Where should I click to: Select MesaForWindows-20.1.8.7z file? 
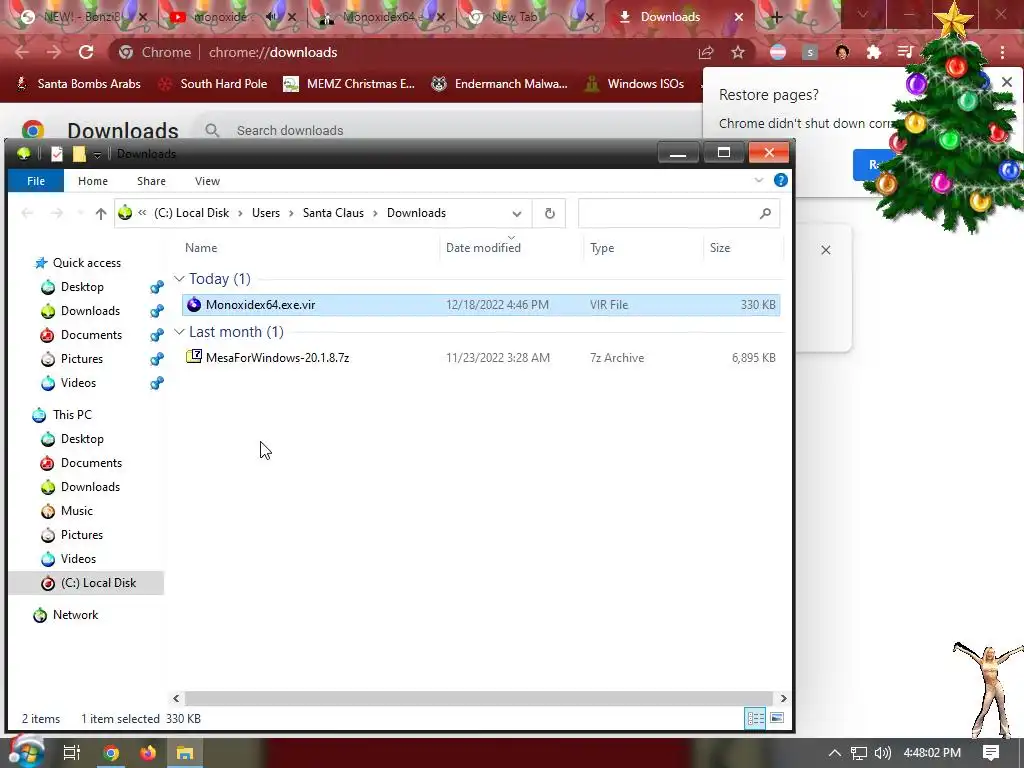click(x=481, y=358)
